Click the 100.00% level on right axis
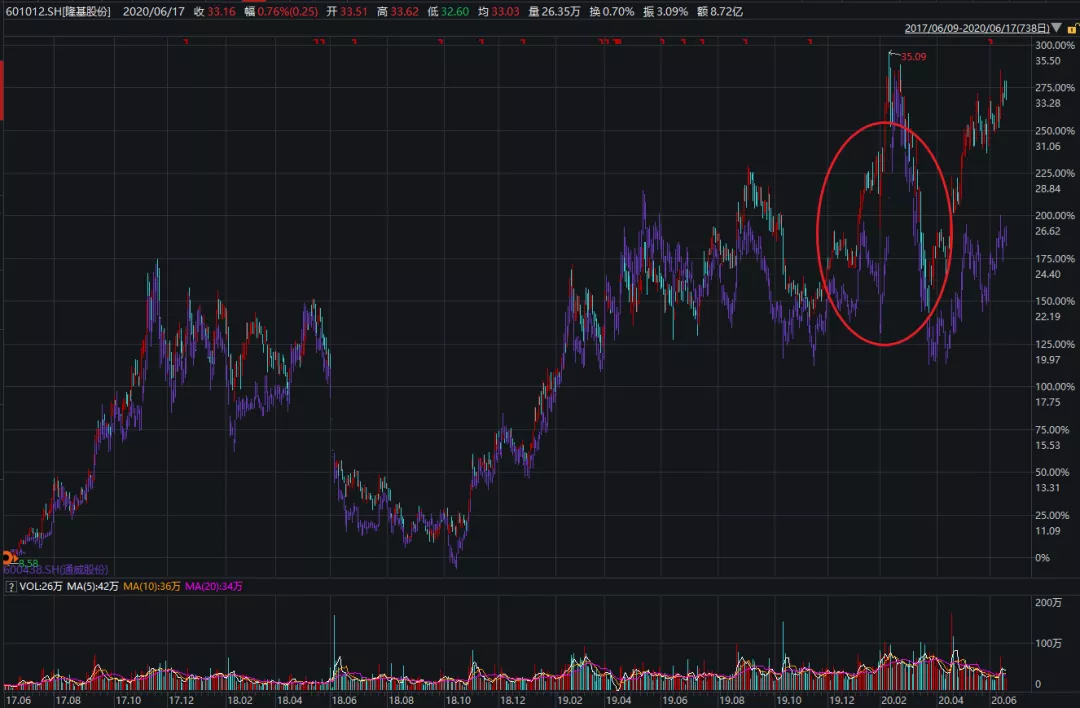1080x708 pixels. (x=1054, y=387)
